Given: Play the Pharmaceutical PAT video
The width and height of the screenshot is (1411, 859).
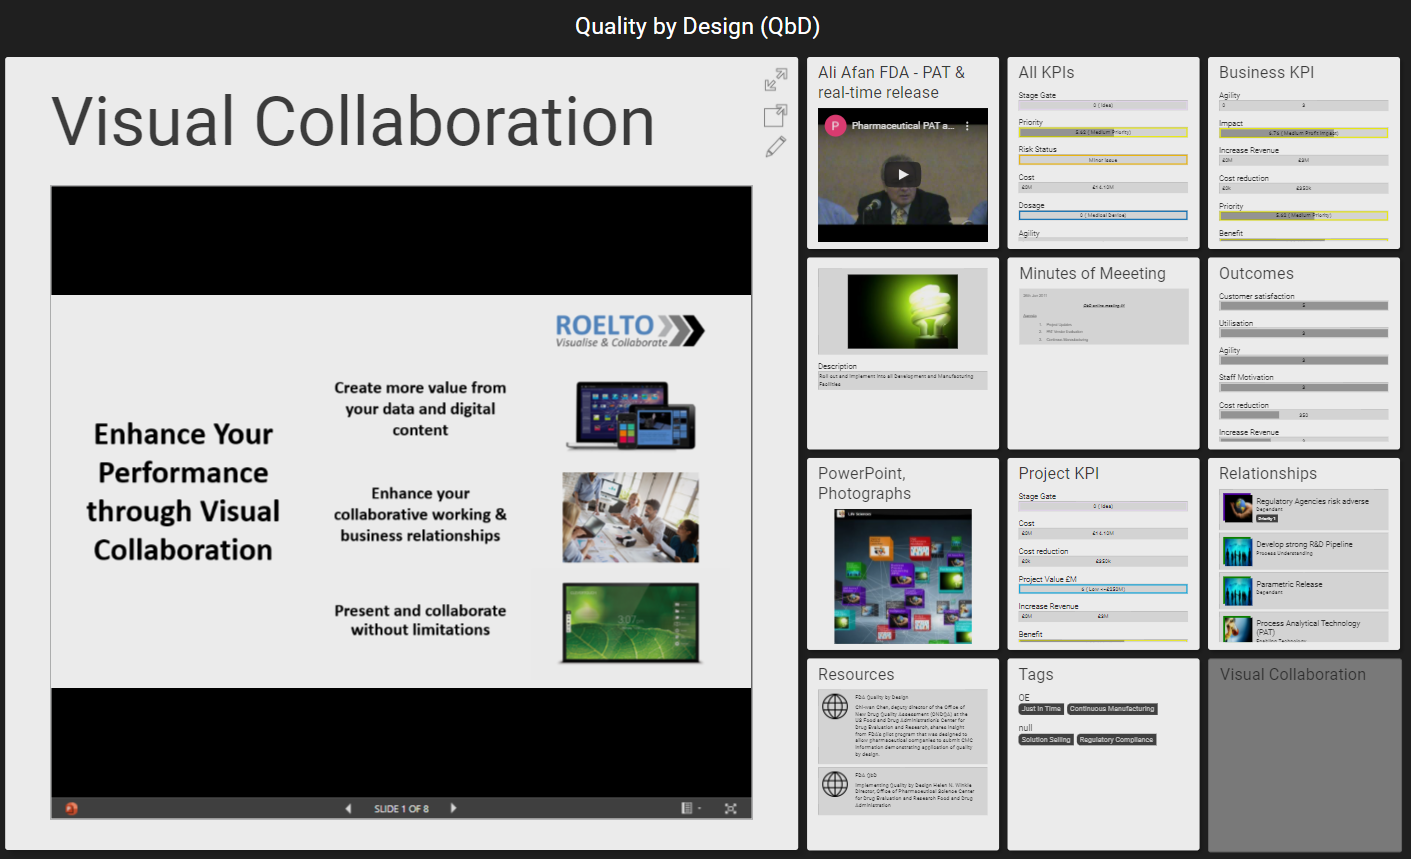Looking at the screenshot, I should [x=901, y=173].
